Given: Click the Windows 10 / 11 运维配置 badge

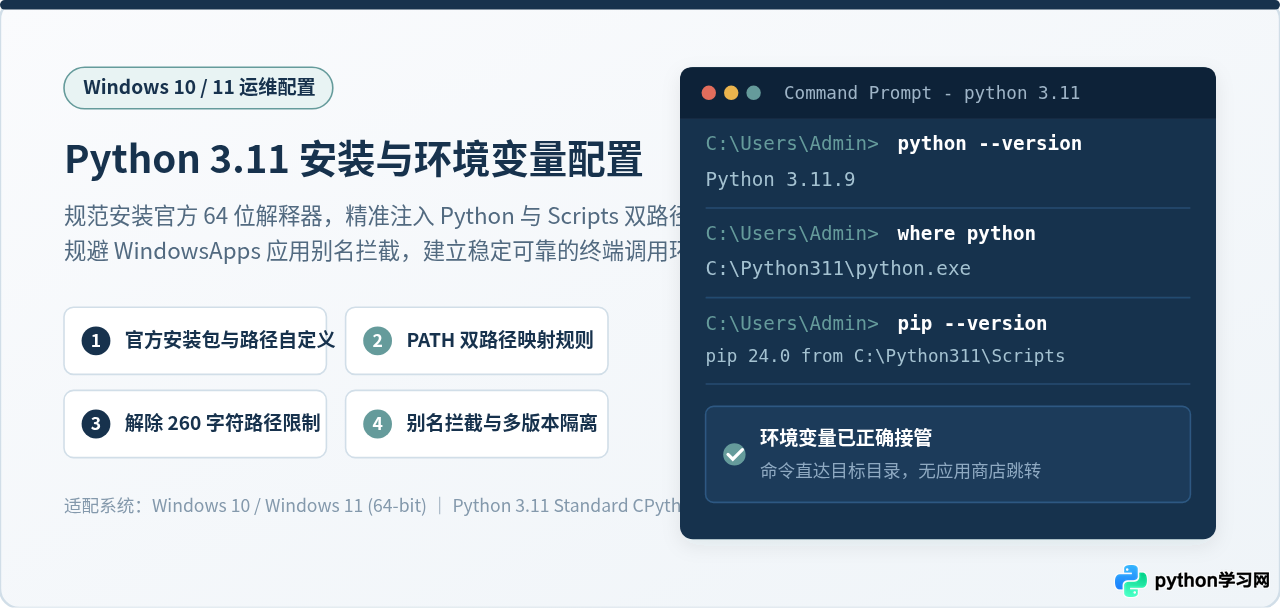Looking at the screenshot, I should (x=198, y=88).
